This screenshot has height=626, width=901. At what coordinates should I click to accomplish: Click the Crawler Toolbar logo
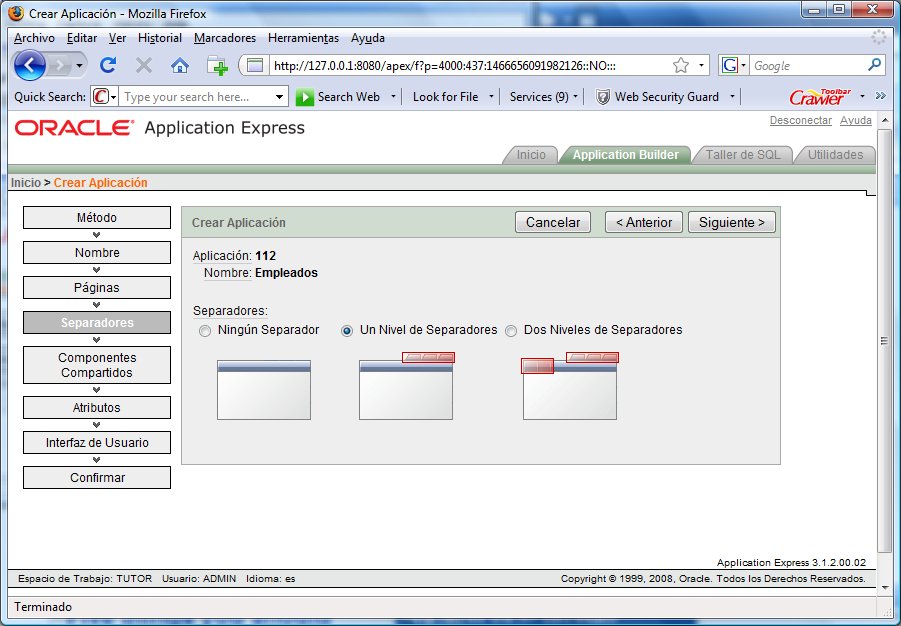point(820,97)
